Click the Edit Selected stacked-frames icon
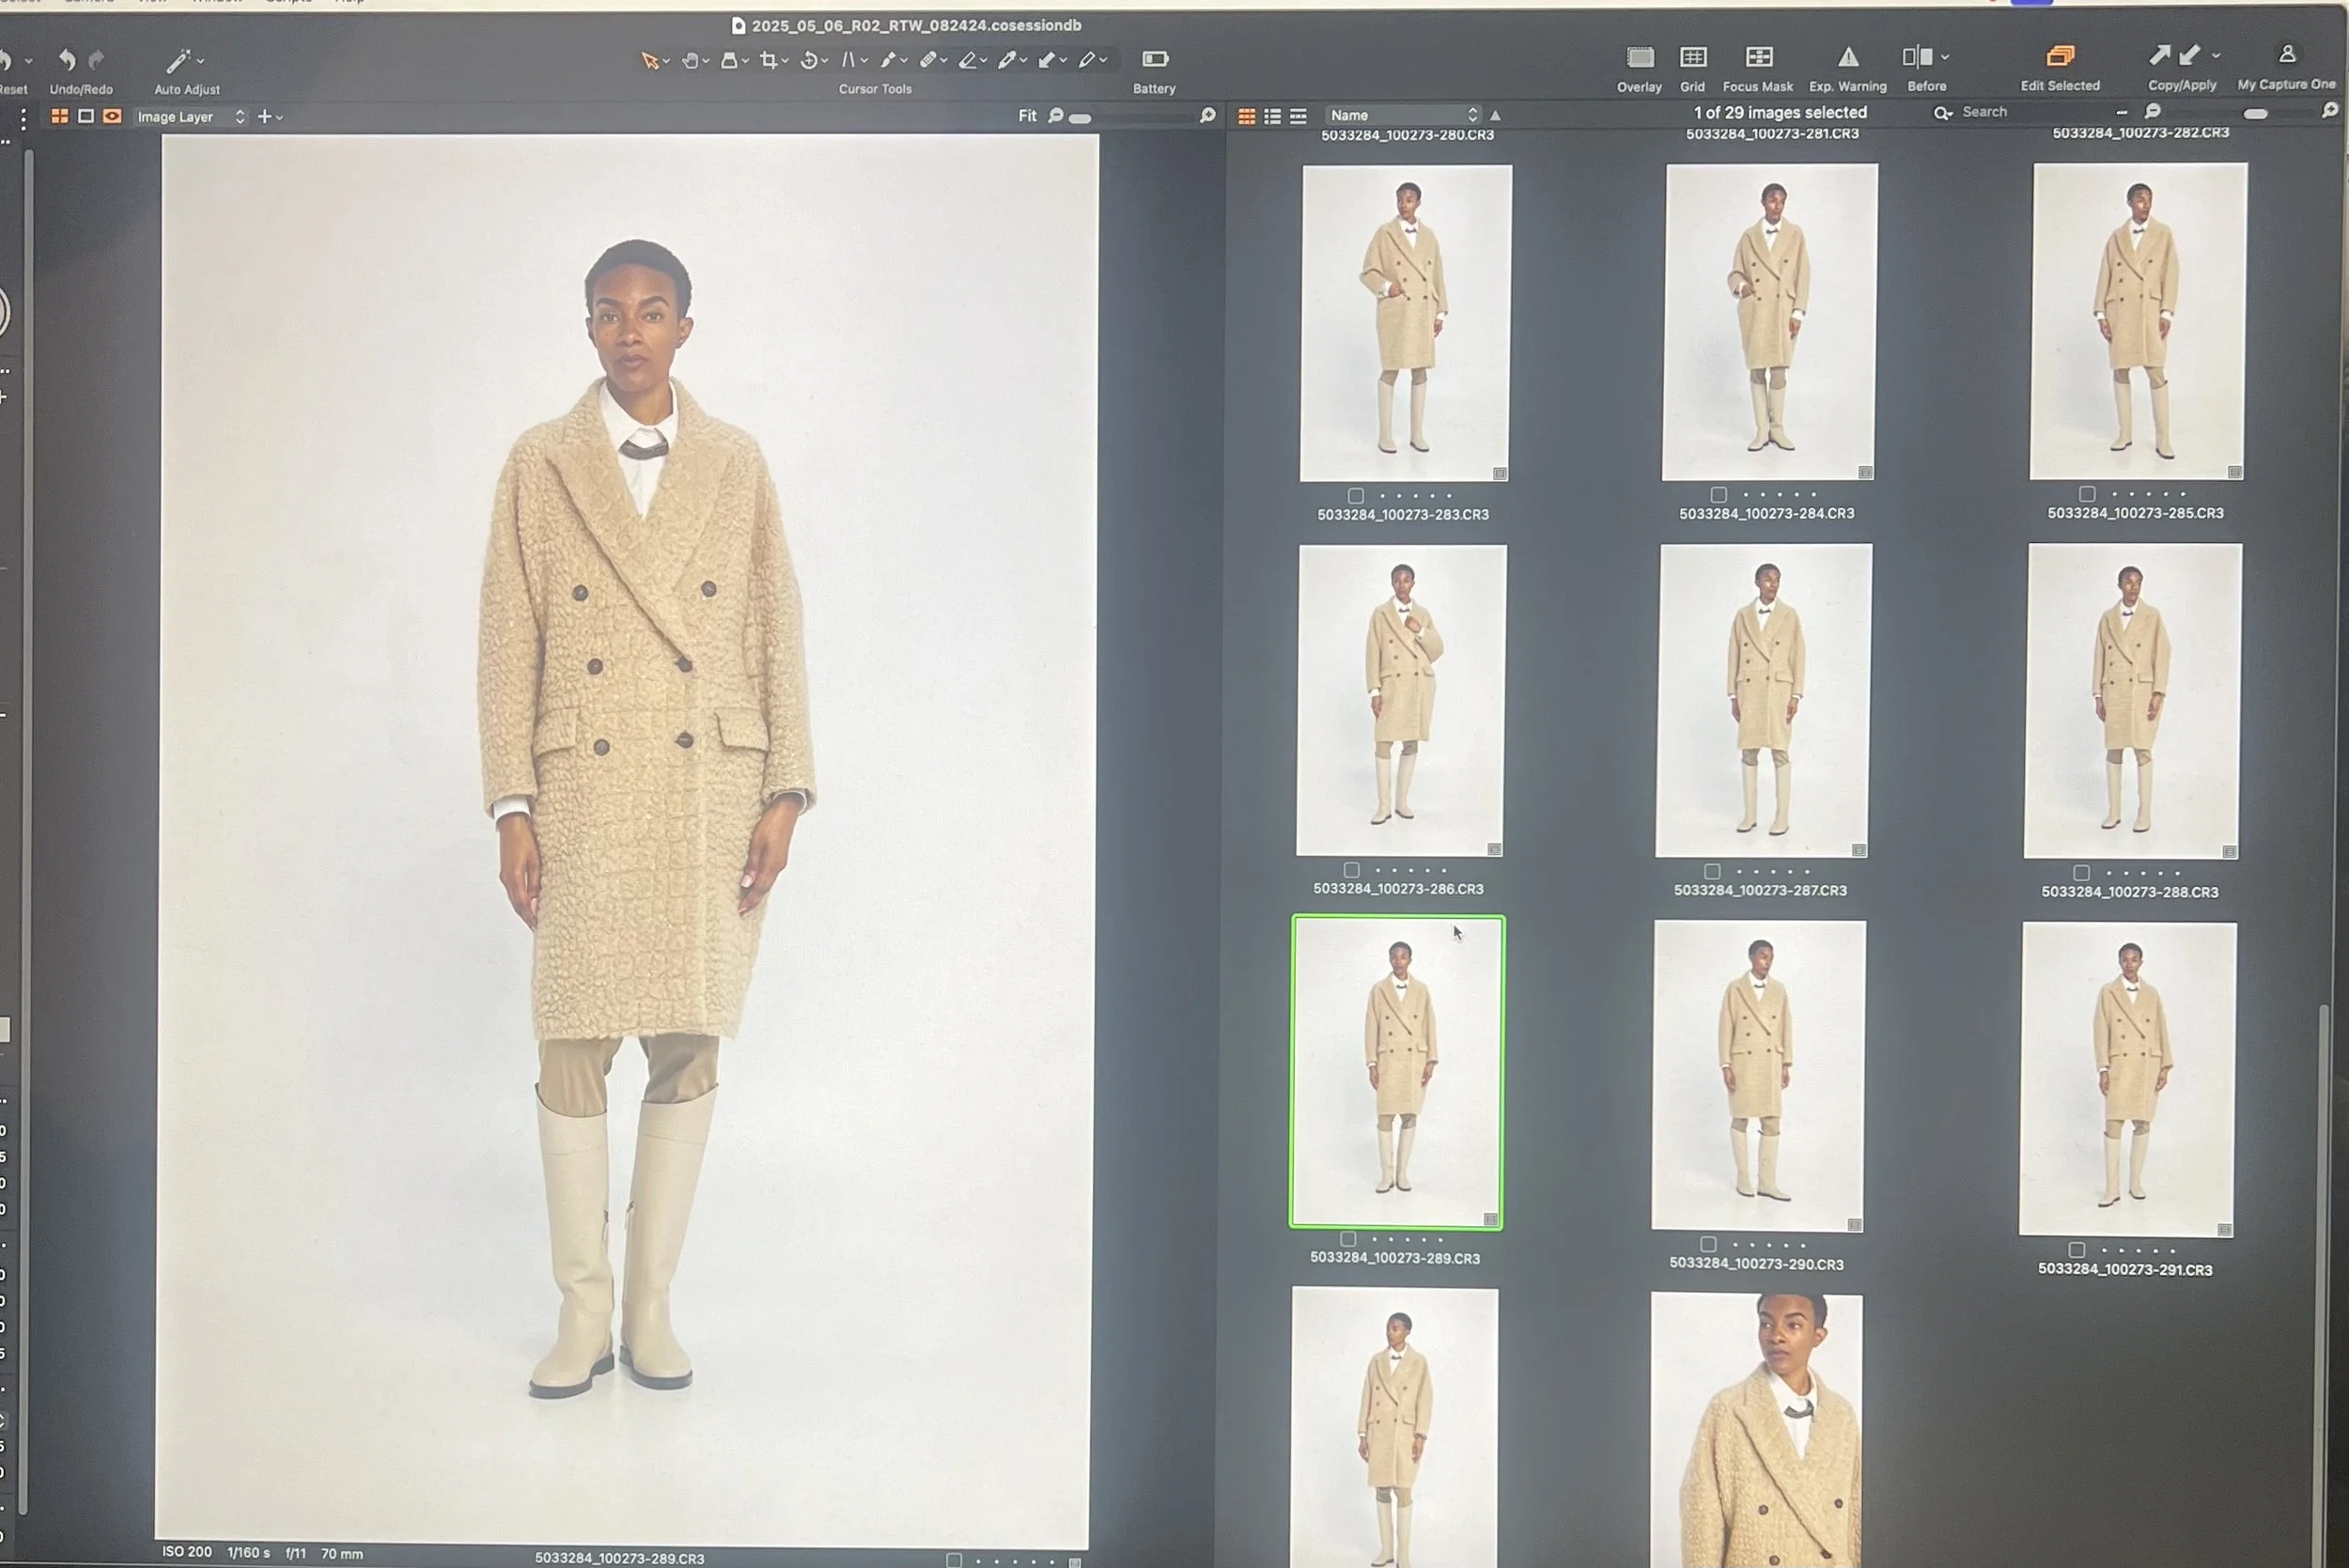Image resolution: width=2349 pixels, height=1568 pixels. point(2060,55)
